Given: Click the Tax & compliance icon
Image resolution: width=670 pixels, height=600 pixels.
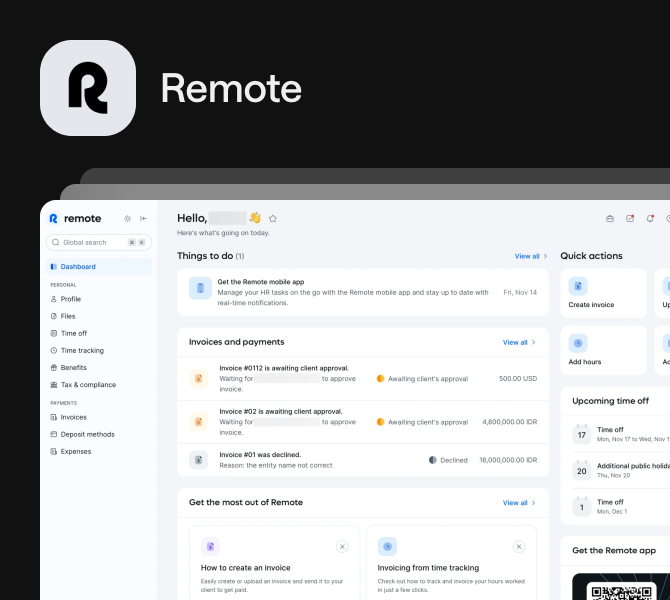Looking at the screenshot, I should click(54, 385).
